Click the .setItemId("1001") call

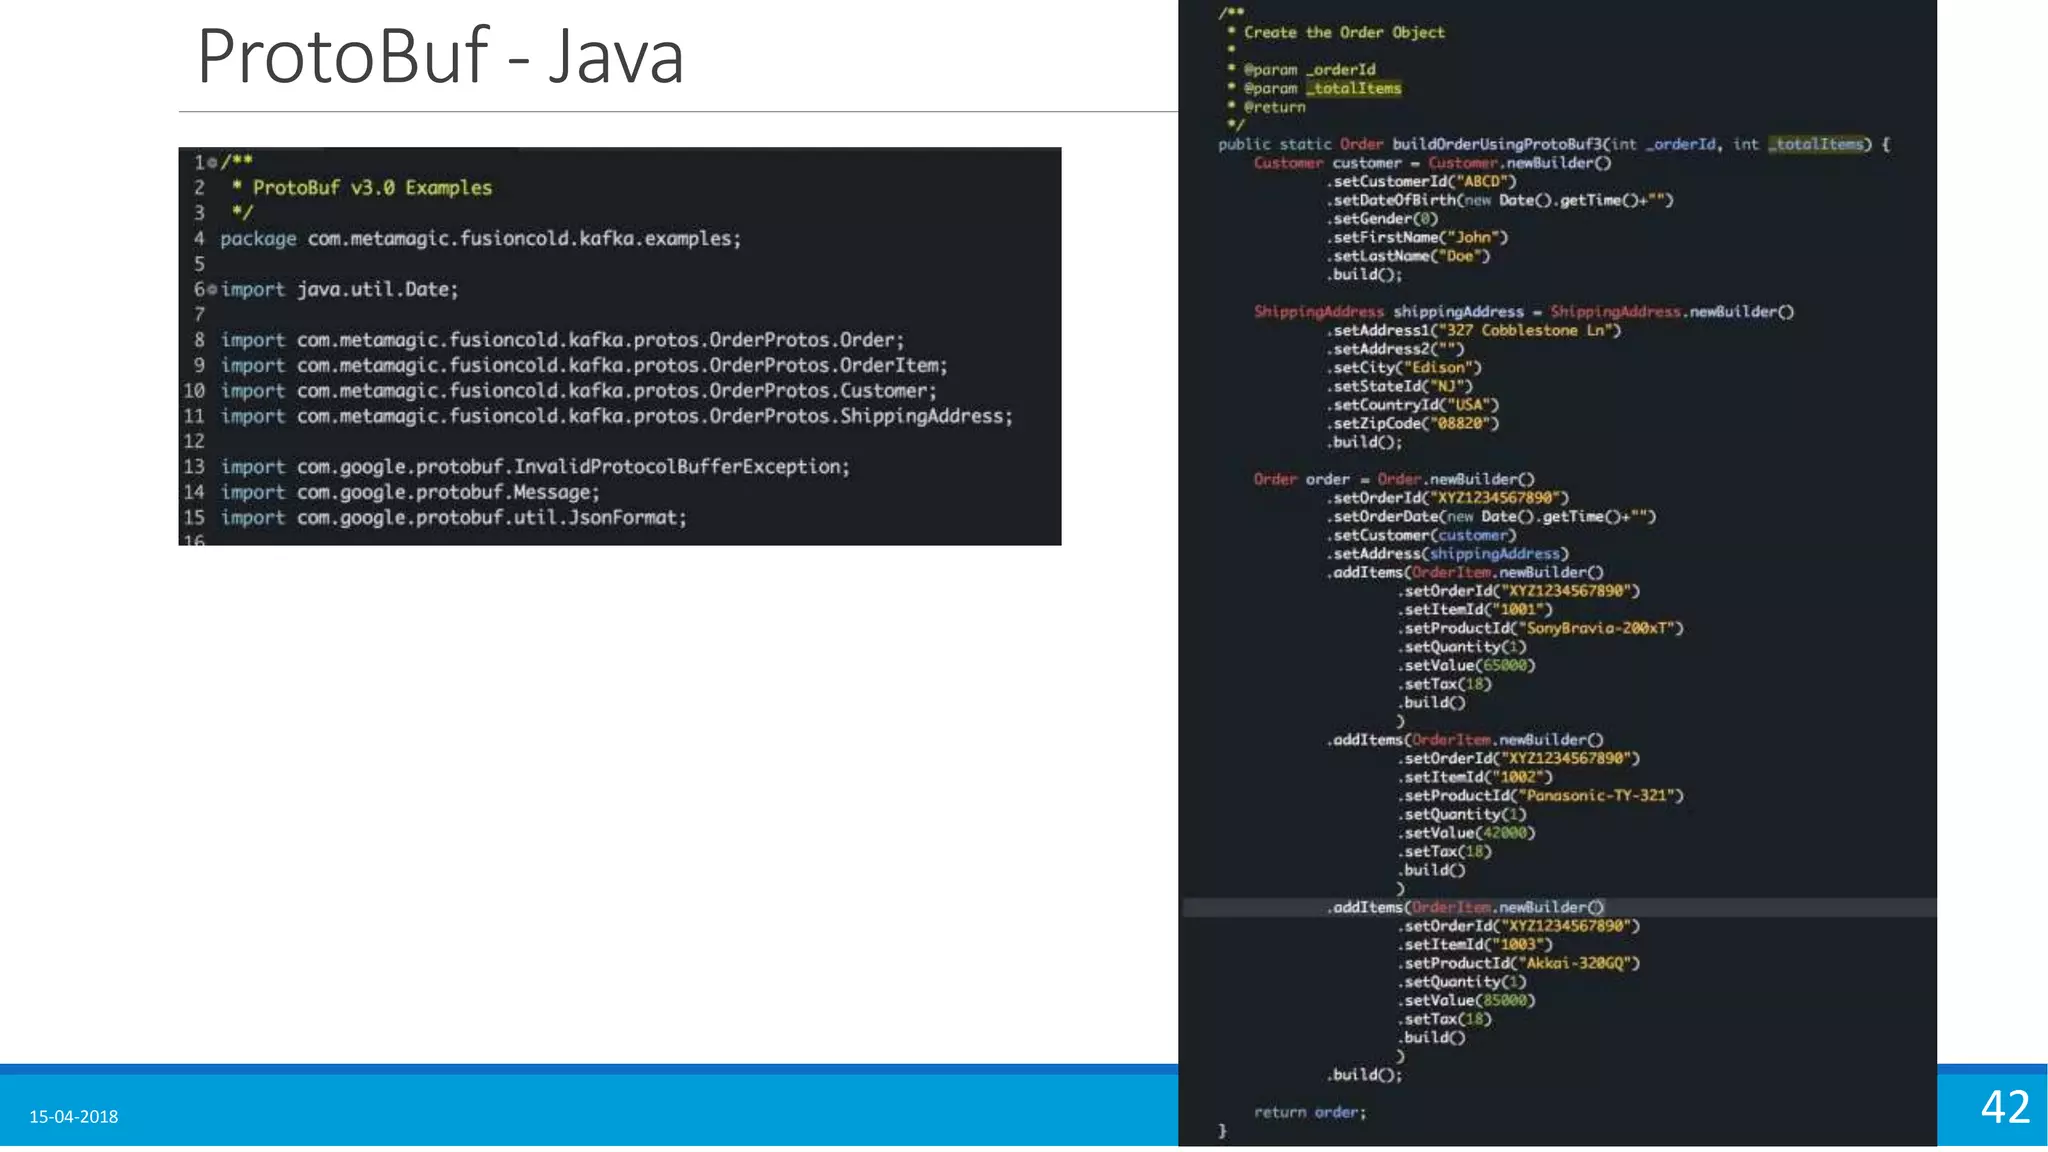tap(1475, 609)
